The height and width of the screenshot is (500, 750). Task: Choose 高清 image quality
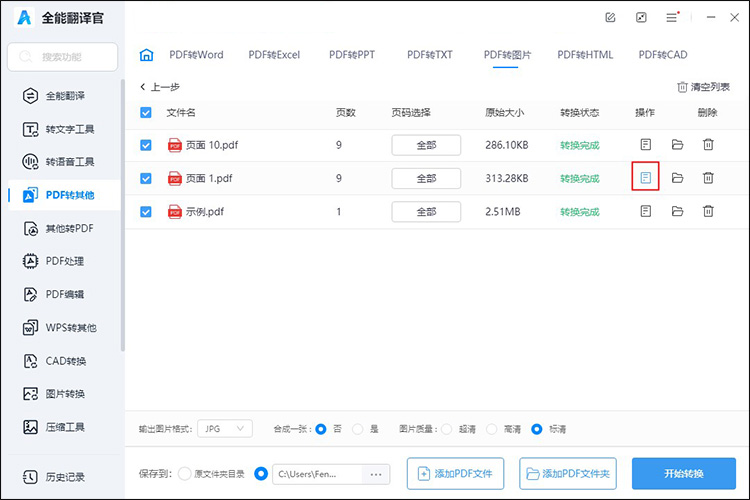point(491,429)
